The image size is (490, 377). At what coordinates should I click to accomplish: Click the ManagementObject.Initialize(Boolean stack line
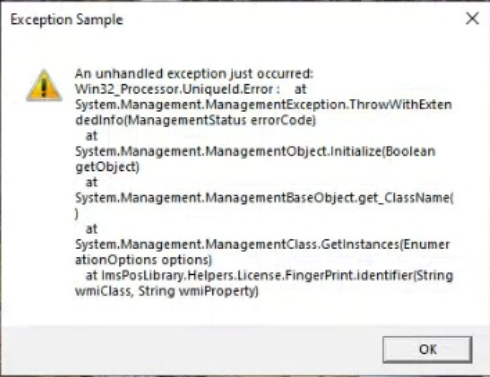tap(255, 151)
